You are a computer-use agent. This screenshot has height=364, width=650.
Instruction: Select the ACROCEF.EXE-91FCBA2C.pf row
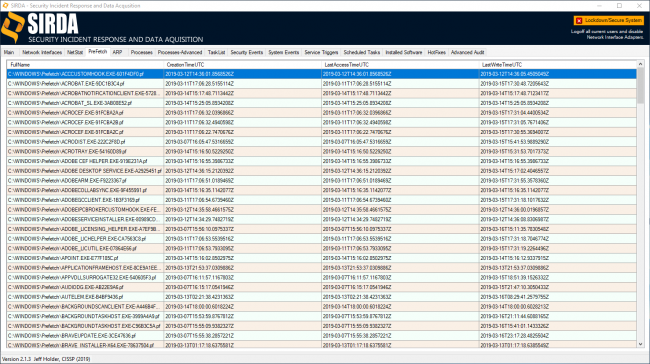pyautogui.click(x=322, y=132)
